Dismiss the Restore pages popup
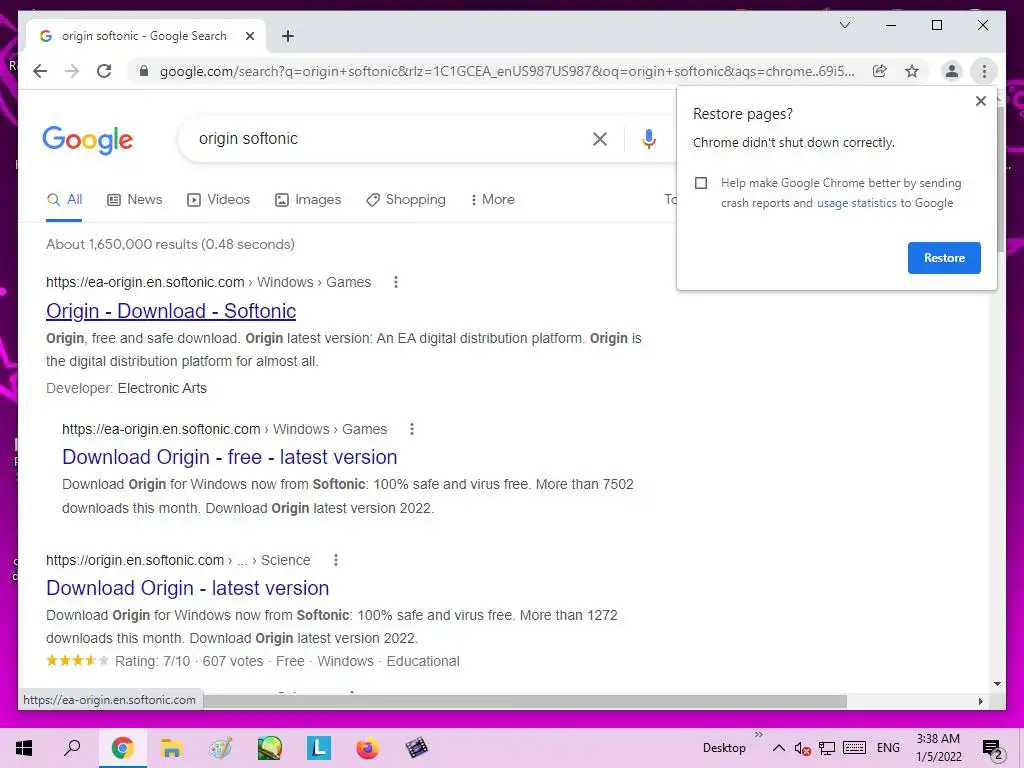 pyautogui.click(x=980, y=101)
